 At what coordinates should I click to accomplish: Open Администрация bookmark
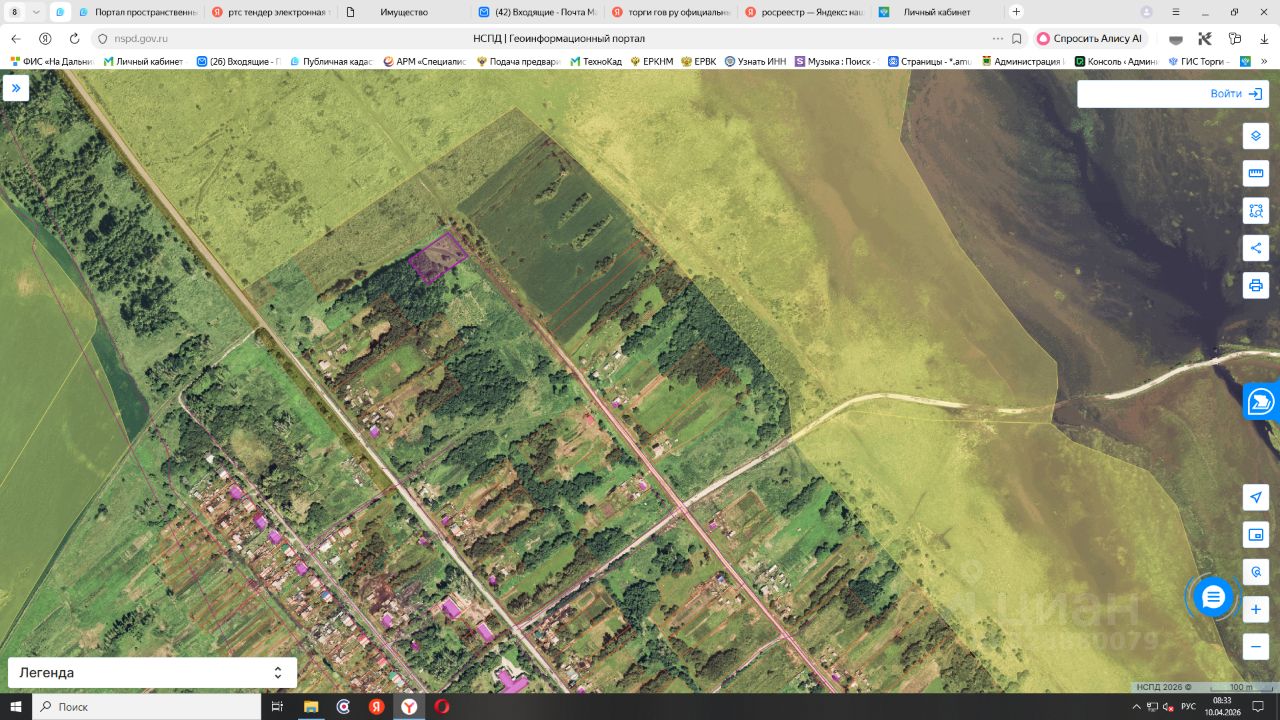pyautogui.click(x=1022, y=61)
